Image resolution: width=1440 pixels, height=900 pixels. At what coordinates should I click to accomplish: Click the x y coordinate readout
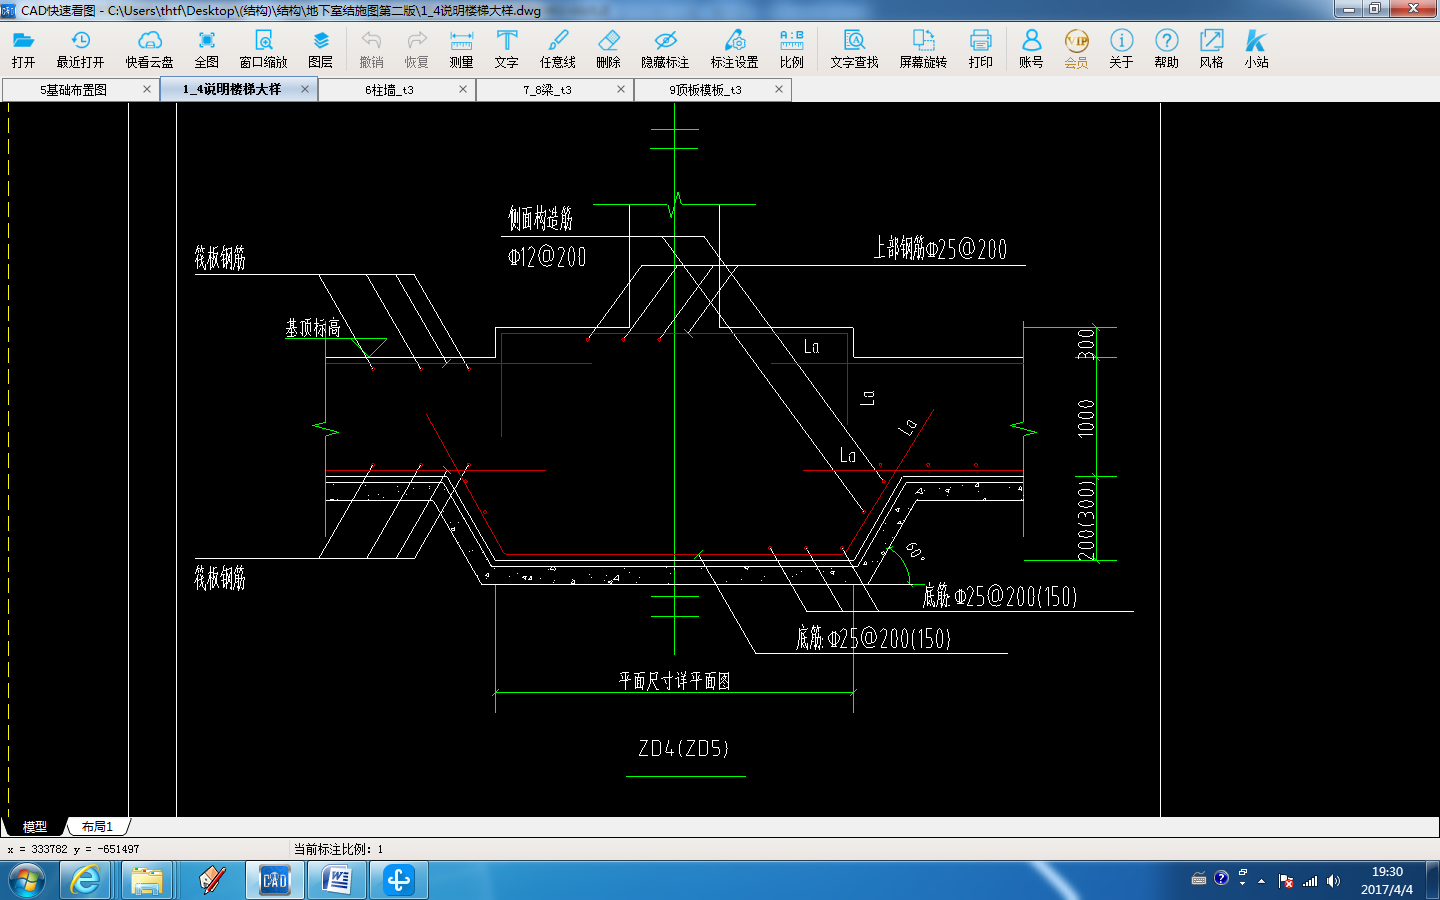(73, 849)
